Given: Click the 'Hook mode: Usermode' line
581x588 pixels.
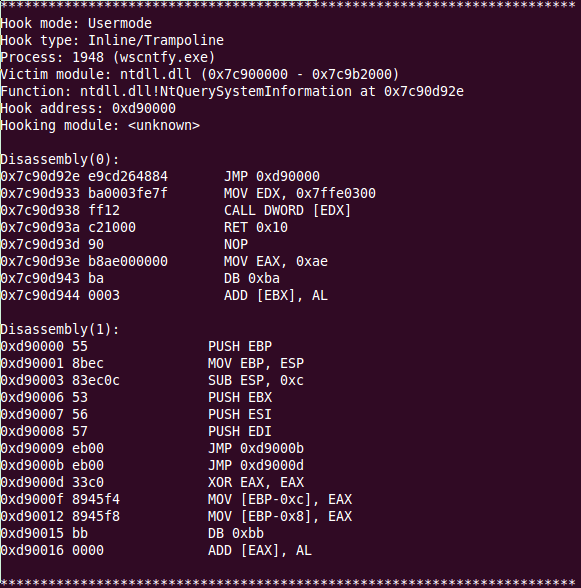Looking at the screenshot, I should pyautogui.click(x=76, y=24).
